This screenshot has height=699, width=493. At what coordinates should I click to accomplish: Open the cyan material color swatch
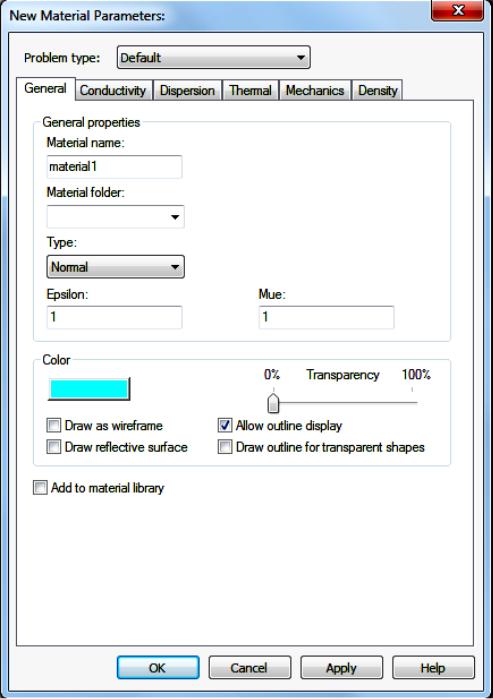click(x=89, y=389)
